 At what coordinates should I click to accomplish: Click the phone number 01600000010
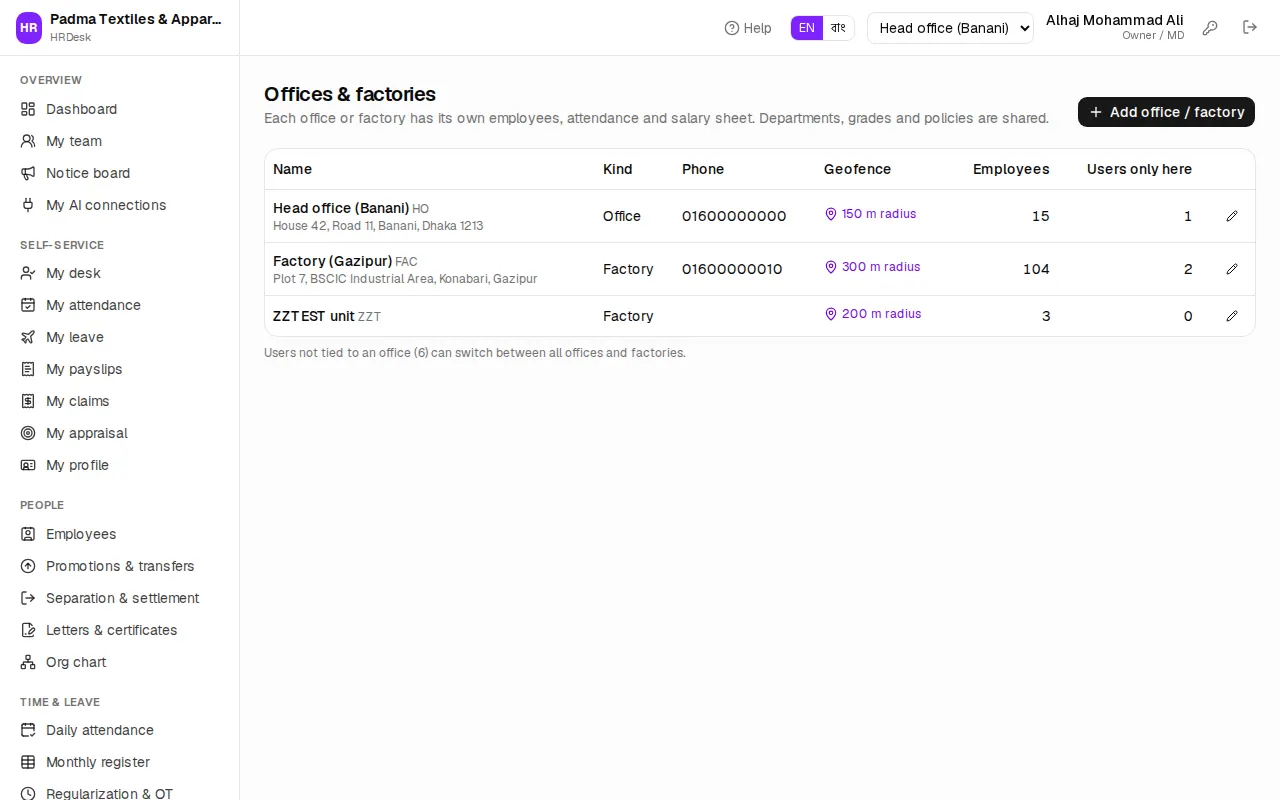pyautogui.click(x=732, y=269)
